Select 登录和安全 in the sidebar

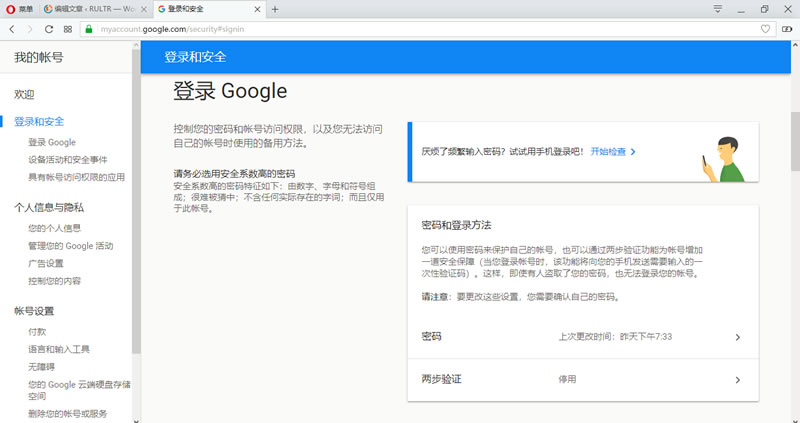[x=39, y=121]
